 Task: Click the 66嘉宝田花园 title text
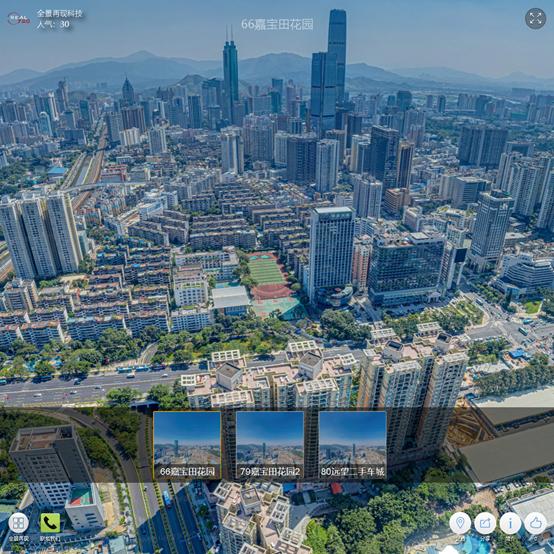277,24
